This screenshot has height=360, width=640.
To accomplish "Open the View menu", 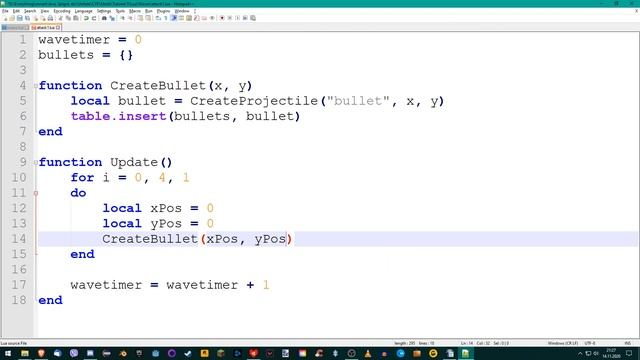I will 45,11.
